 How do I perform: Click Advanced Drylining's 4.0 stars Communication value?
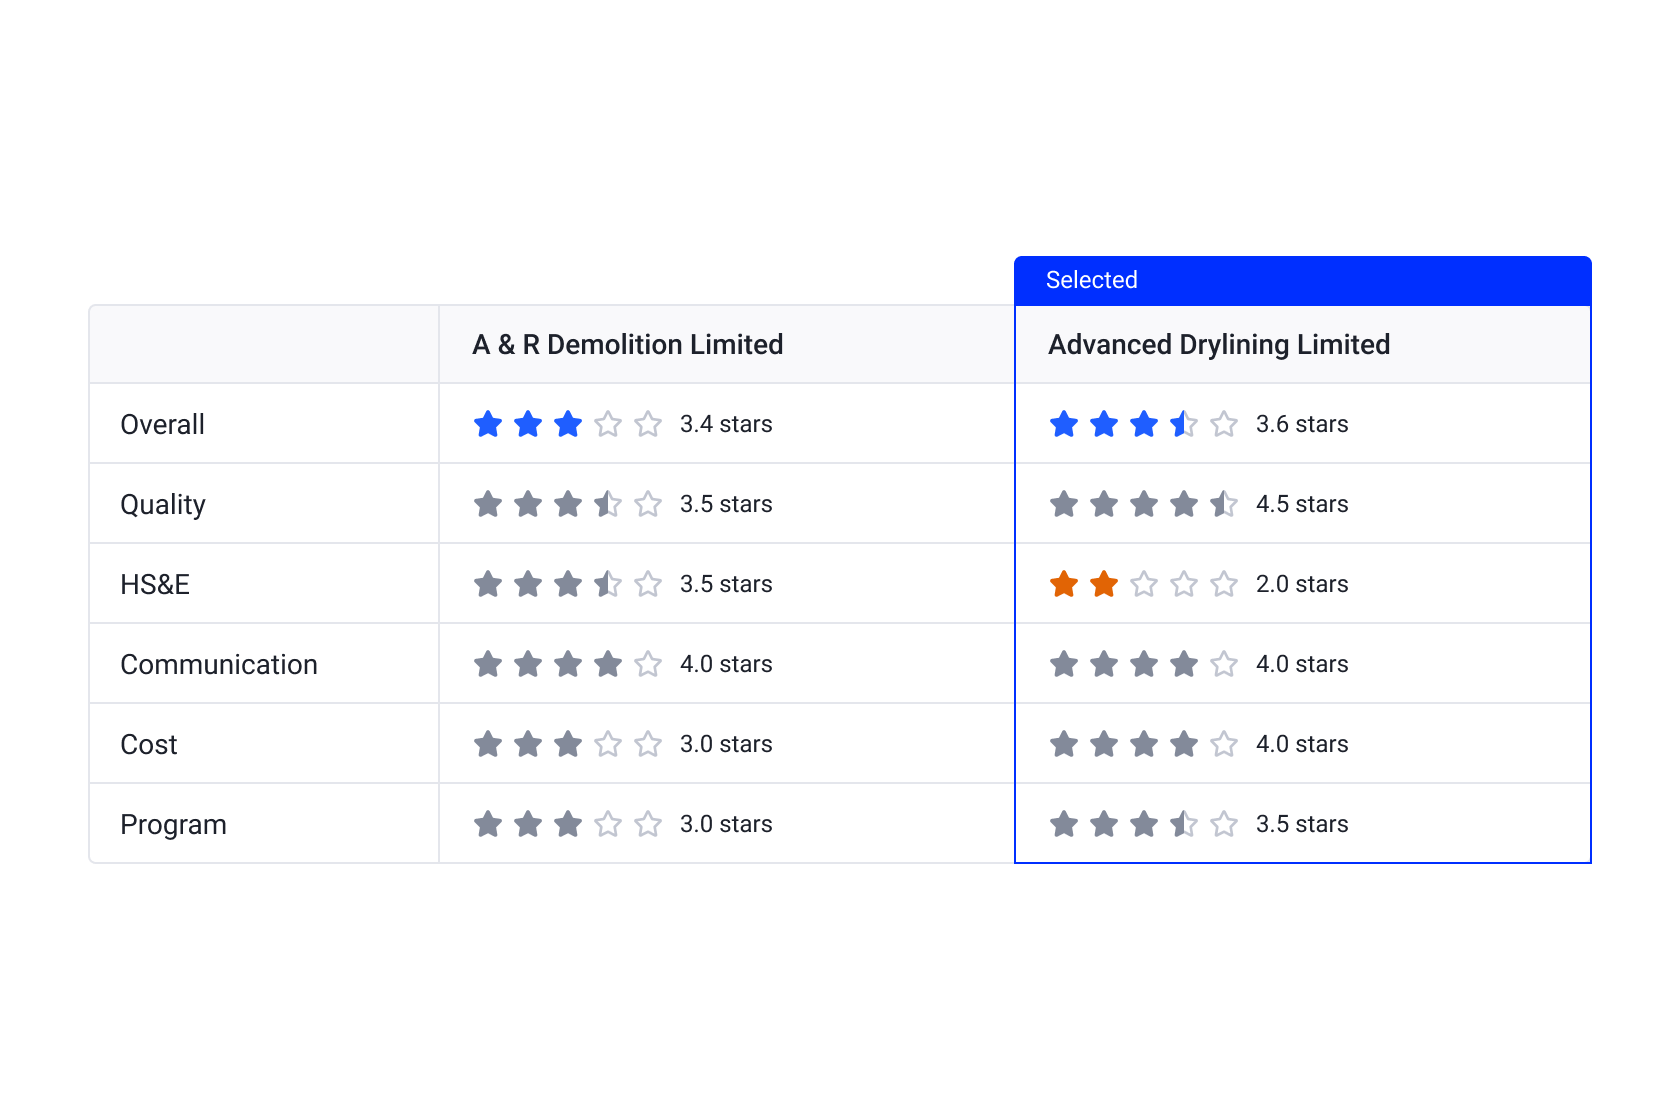point(1302,664)
